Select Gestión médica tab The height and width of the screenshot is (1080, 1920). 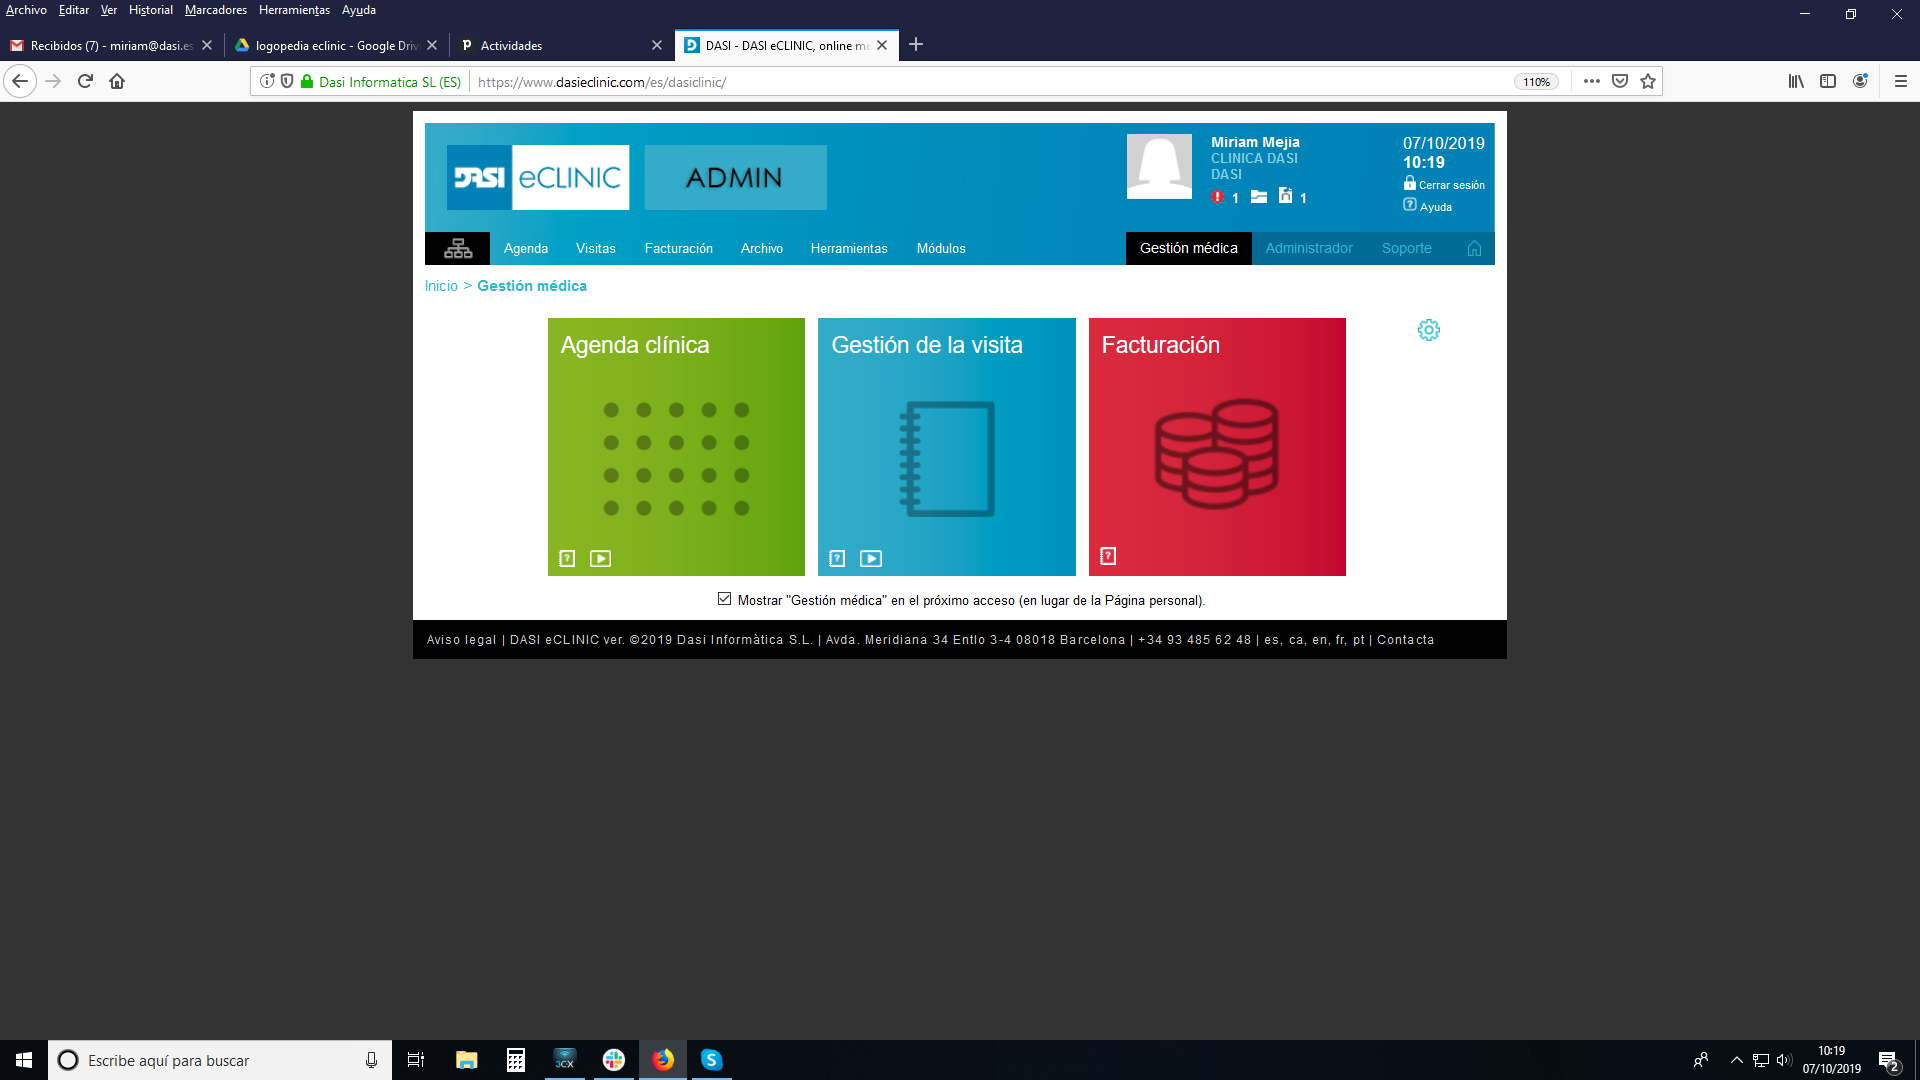click(1189, 248)
